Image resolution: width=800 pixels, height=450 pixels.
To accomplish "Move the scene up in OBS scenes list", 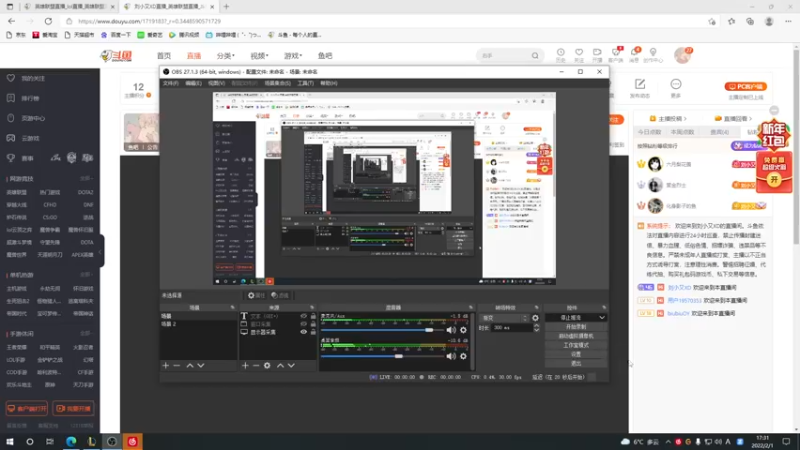I will pos(190,365).
